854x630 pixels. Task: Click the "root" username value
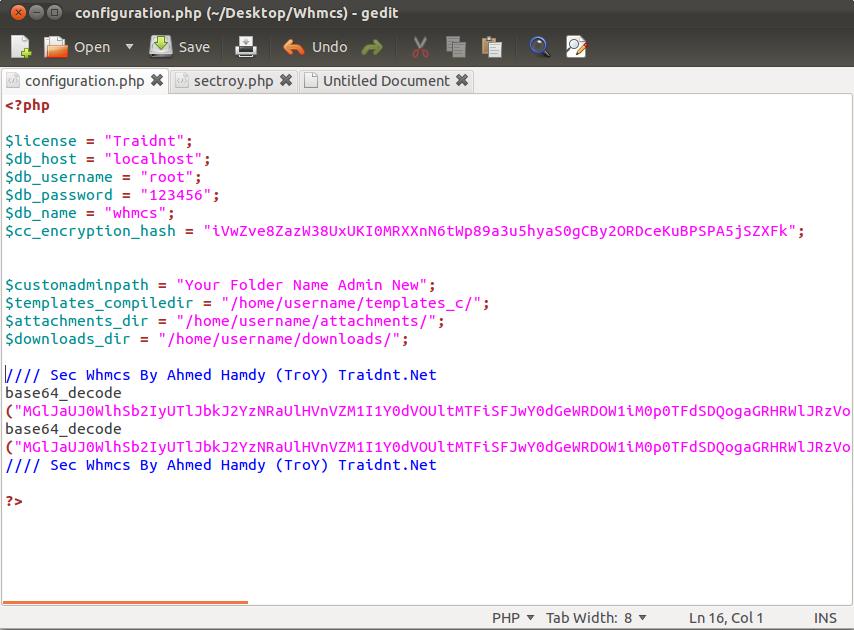167,177
